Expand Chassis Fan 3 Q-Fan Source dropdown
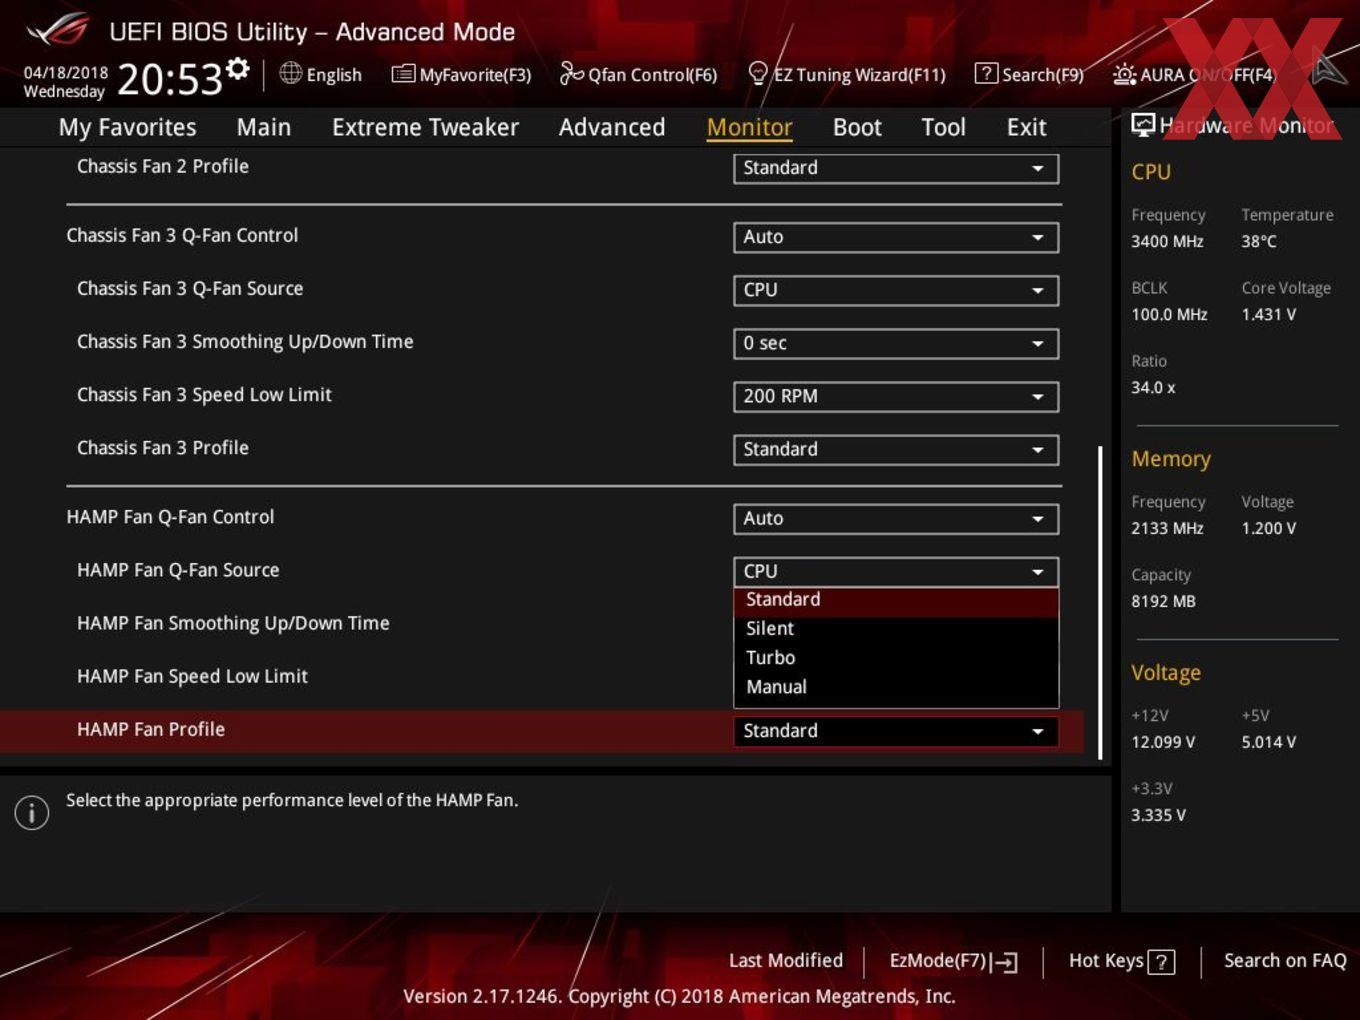 coord(895,290)
